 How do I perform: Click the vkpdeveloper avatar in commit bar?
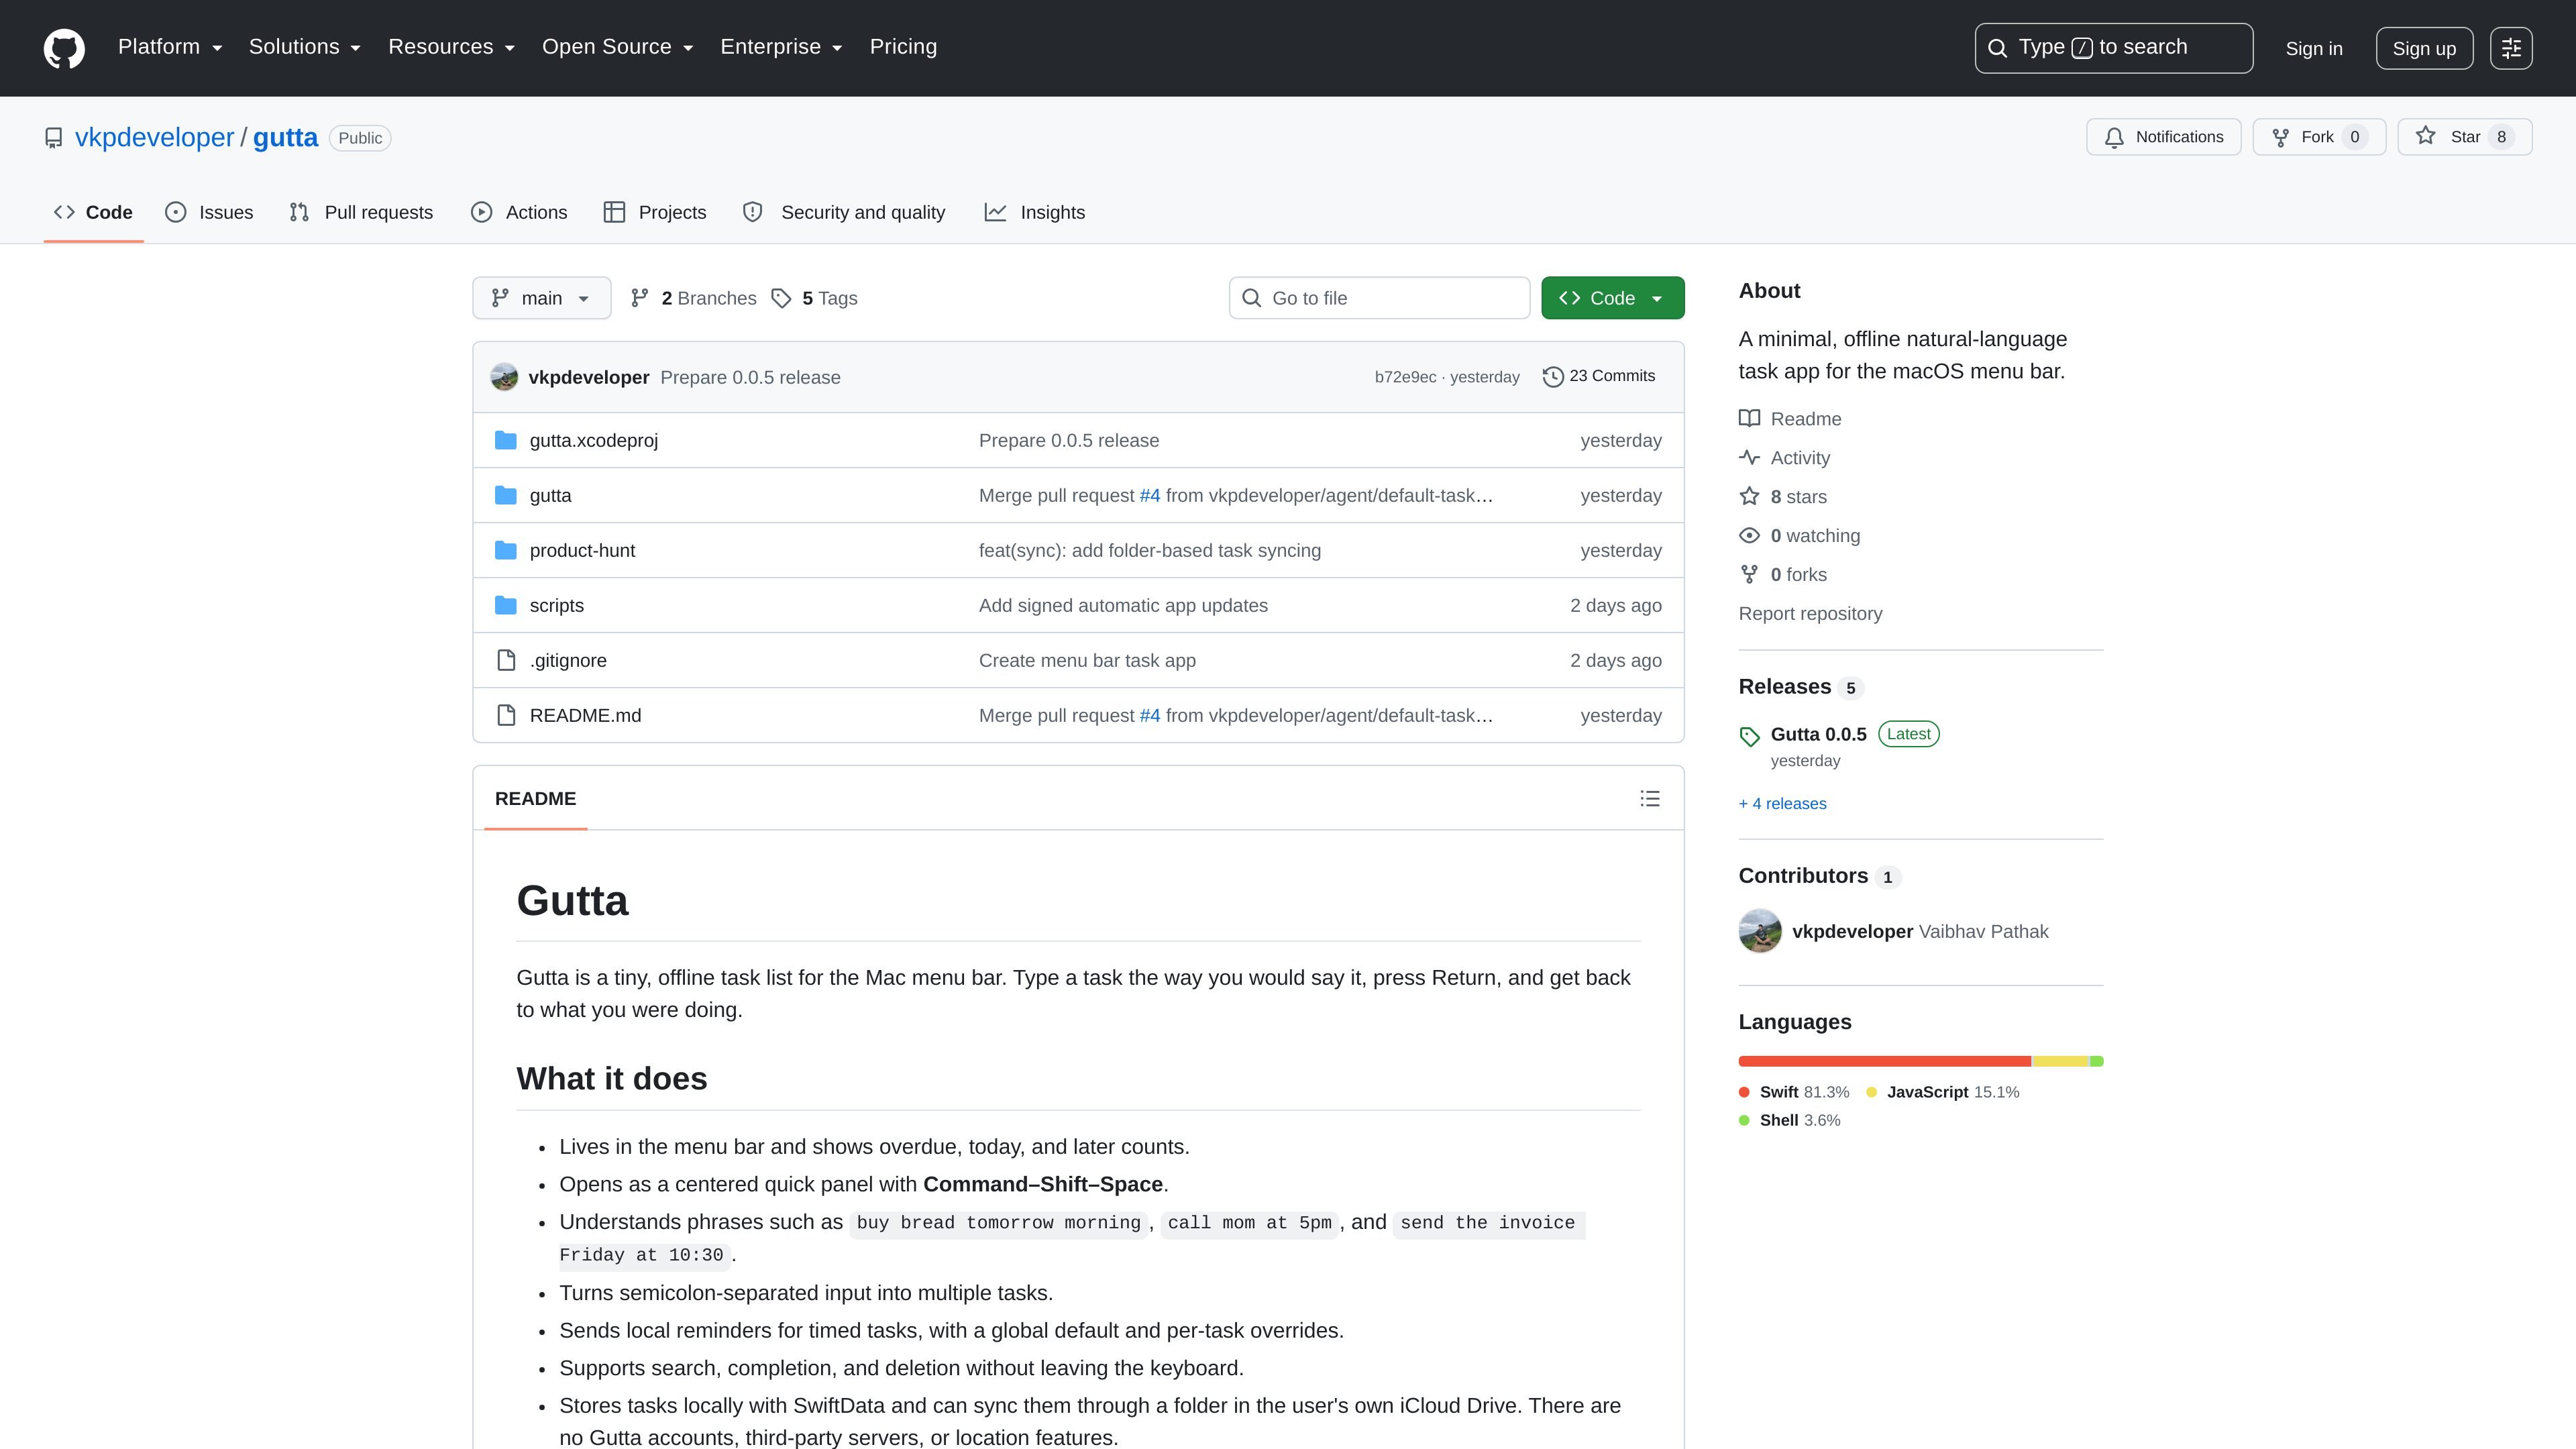pos(504,377)
